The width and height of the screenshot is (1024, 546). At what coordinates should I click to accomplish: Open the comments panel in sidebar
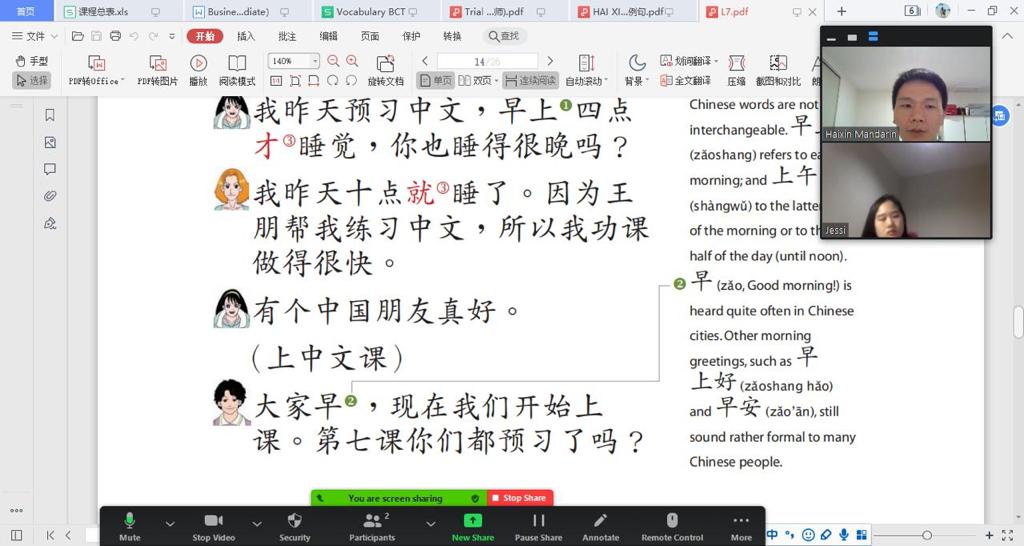(50, 169)
